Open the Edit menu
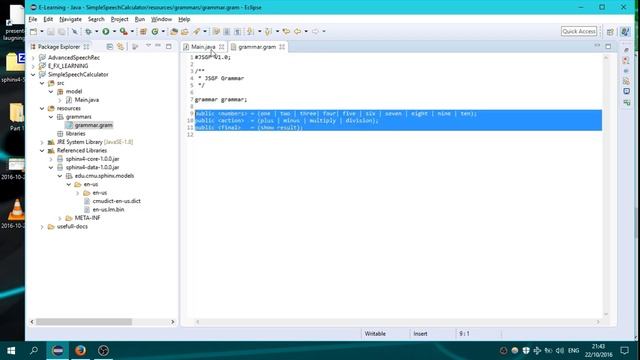The image size is (640, 360). pyautogui.click(x=48, y=19)
